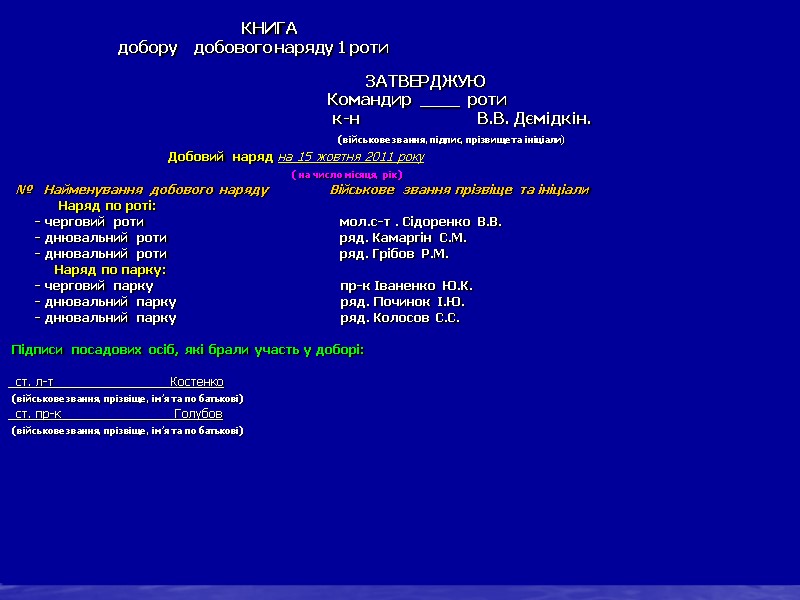
Task: Click the underlined date "на 15 жовтня 2011 року"
Action: coord(351,157)
